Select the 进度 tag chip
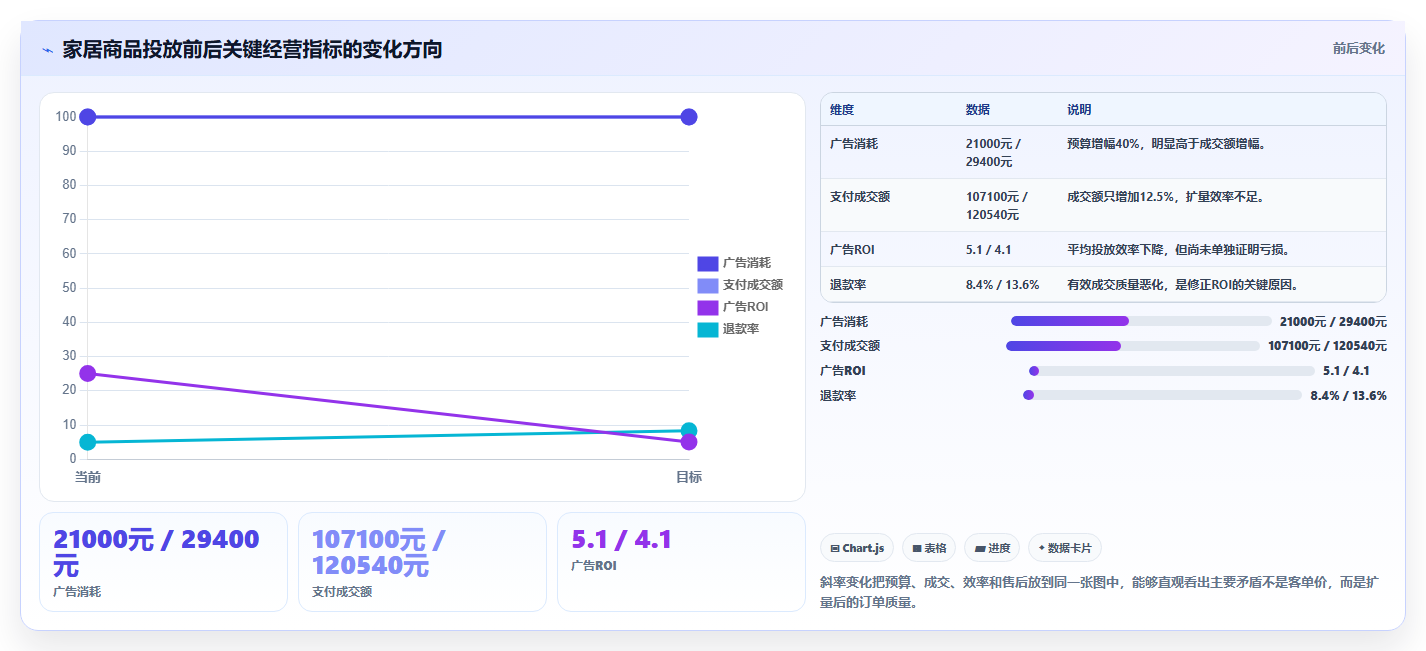 click(x=992, y=548)
